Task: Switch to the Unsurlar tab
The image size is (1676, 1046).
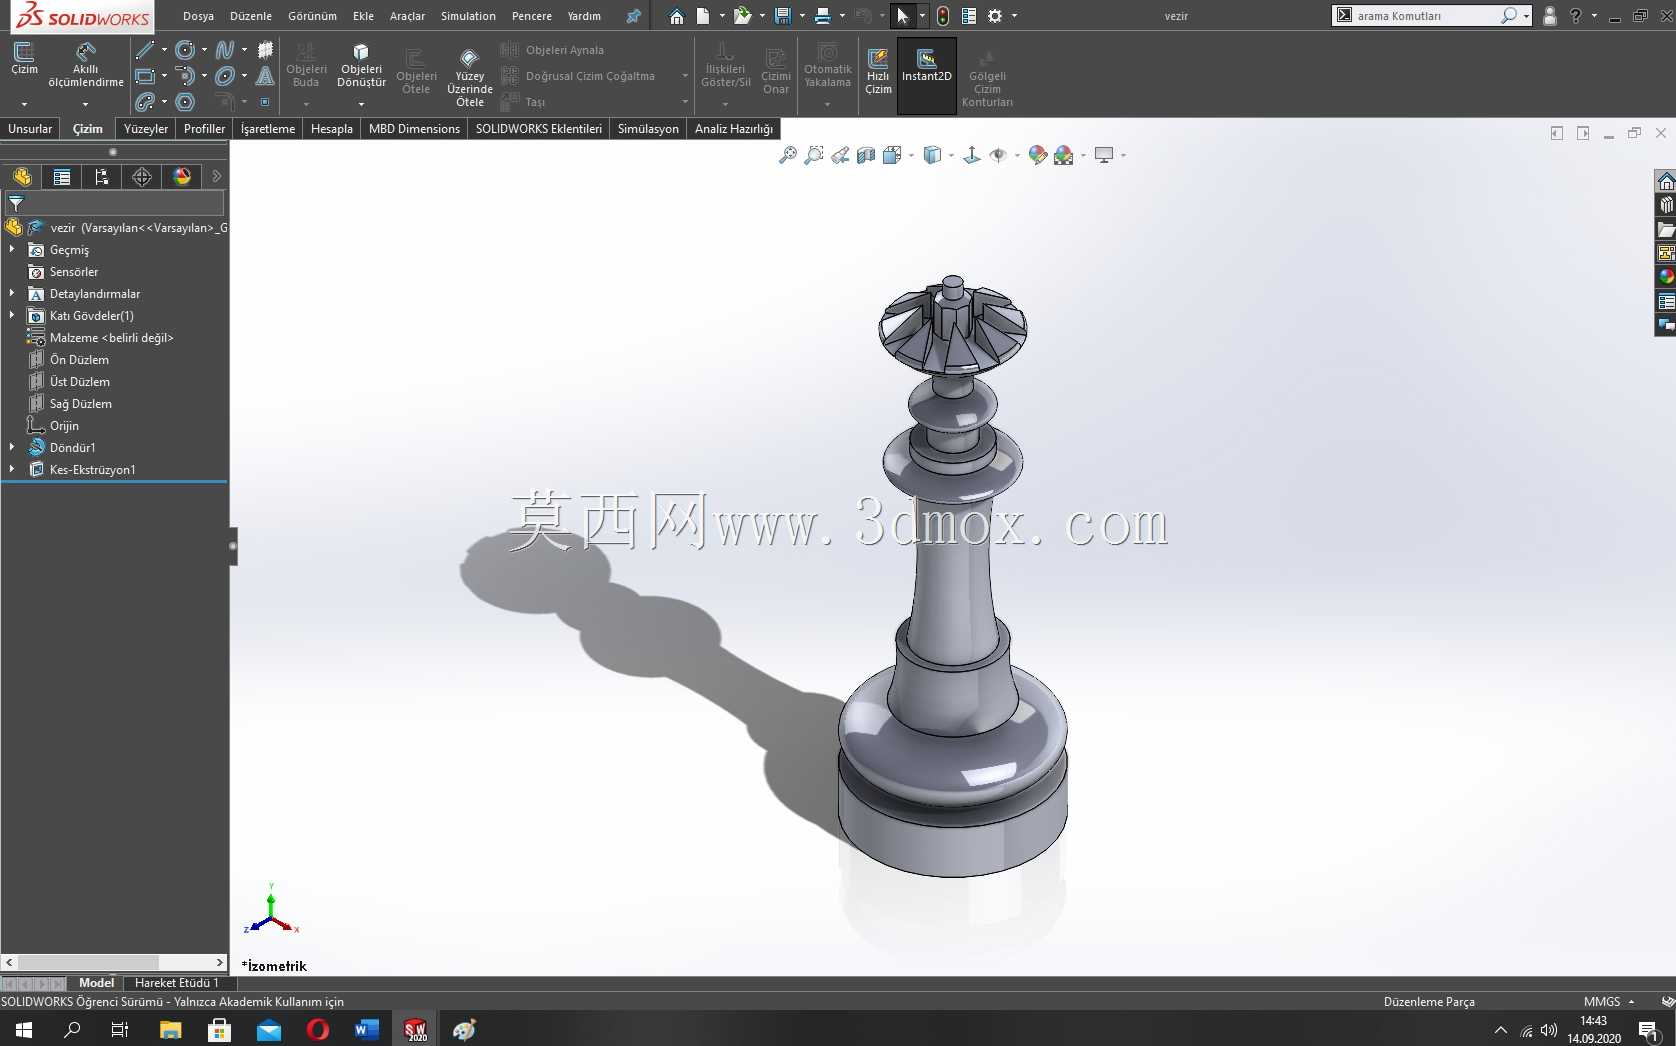Action: tap(30, 129)
